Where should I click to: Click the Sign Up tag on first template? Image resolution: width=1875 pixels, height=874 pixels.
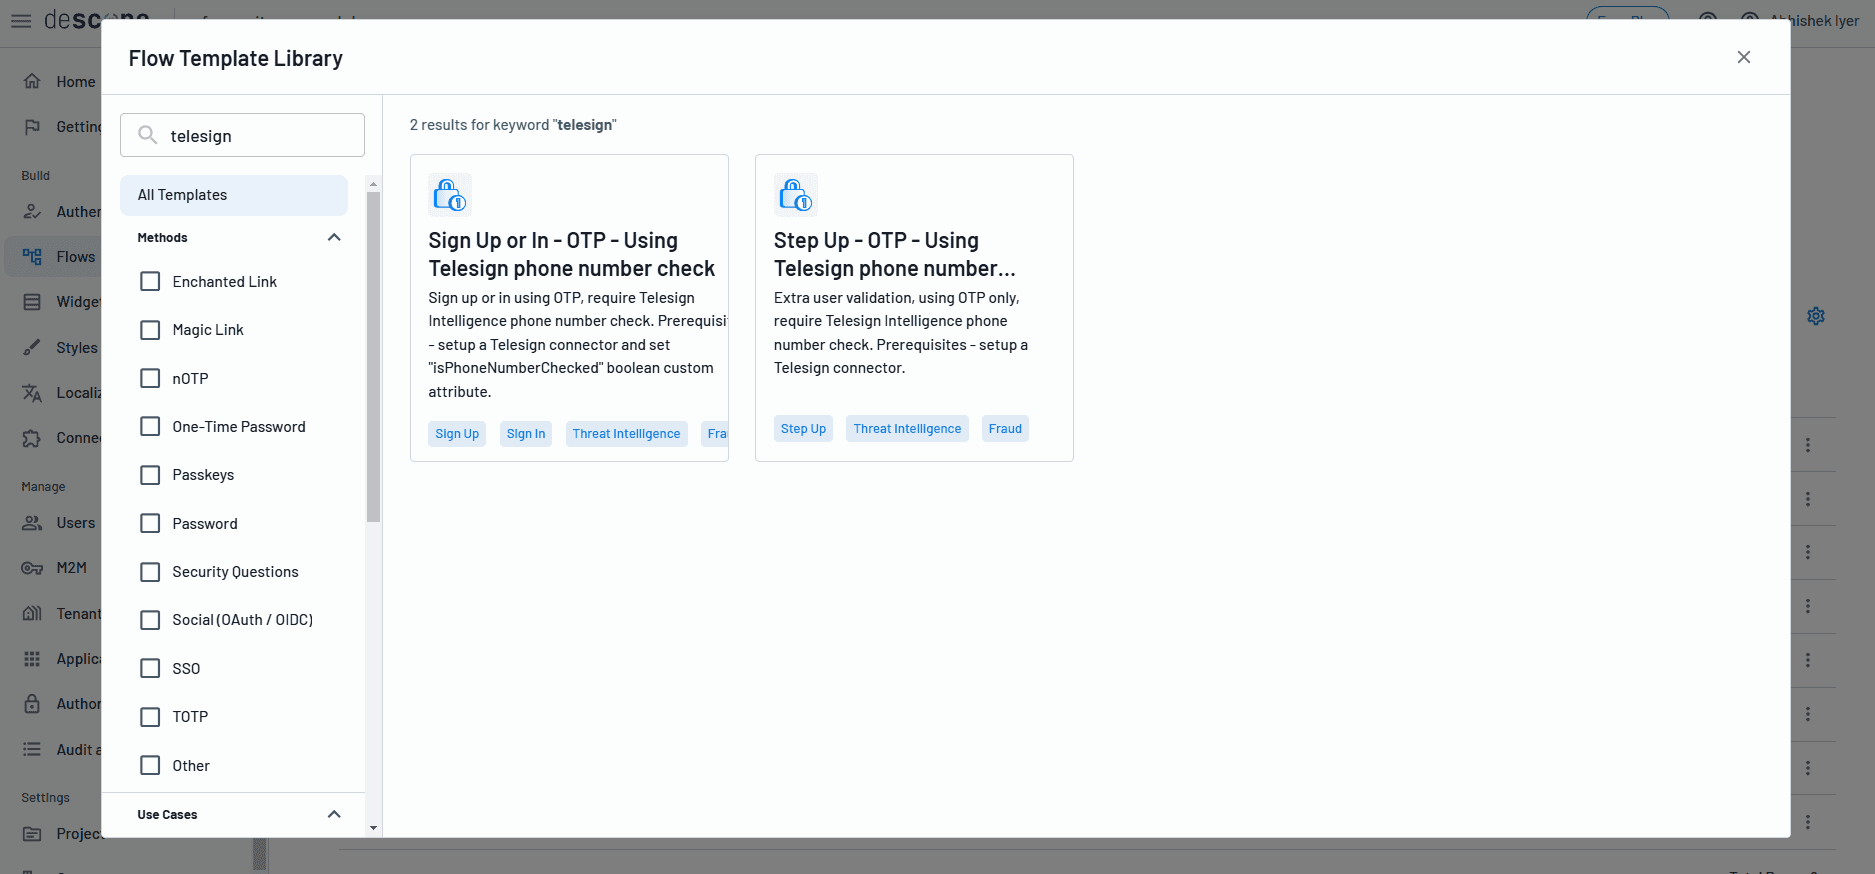click(x=457, y=434)
